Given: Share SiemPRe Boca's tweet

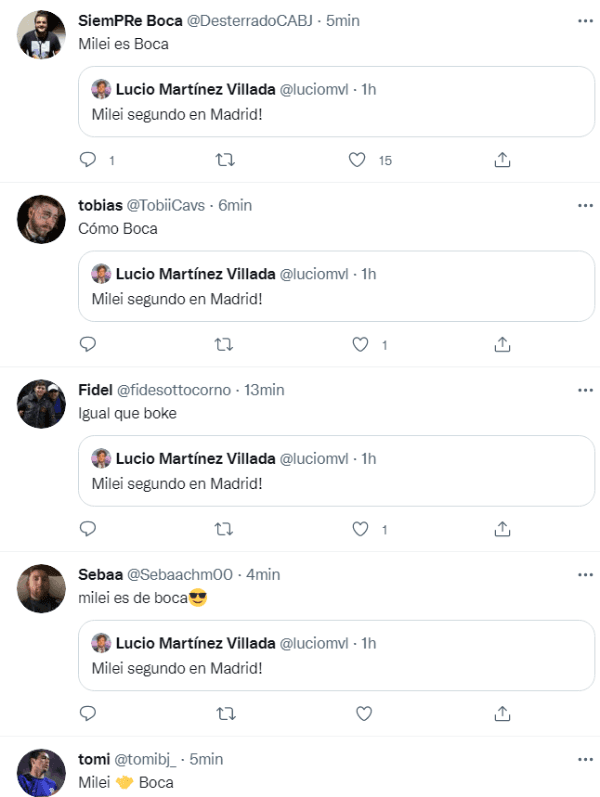Looking at the screenshot, I should coord(503,159).
